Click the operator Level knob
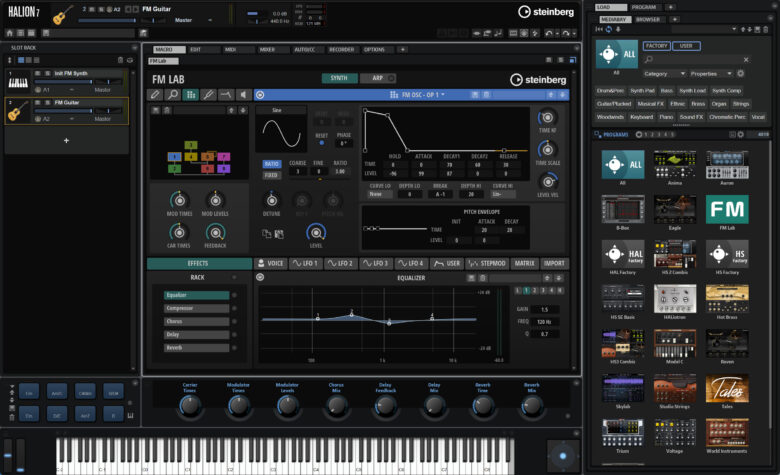Screen dimensions: 780x475 316,232
